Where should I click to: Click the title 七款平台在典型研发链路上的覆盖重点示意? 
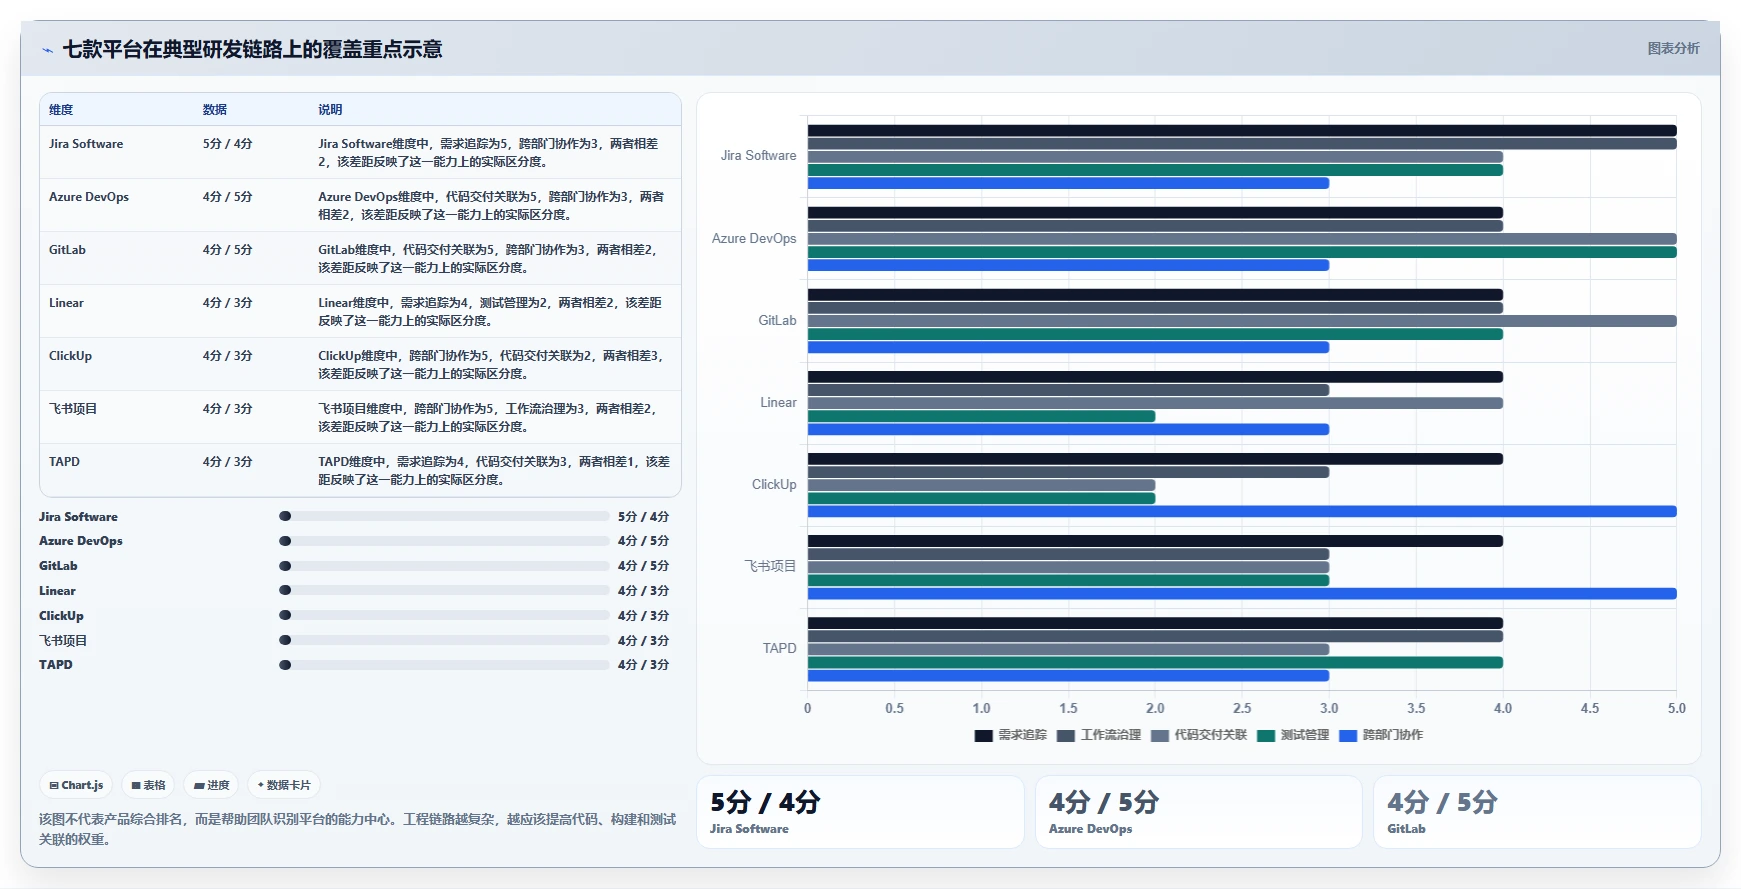coord(252,49)
